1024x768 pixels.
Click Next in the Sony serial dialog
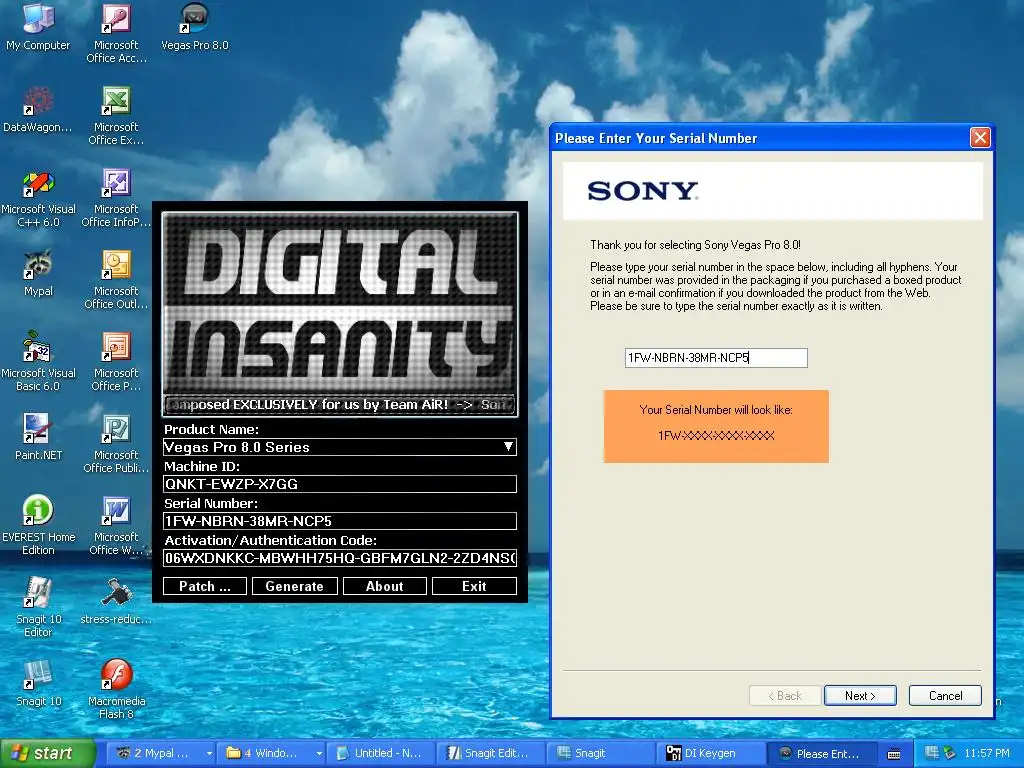click(860, 696)
